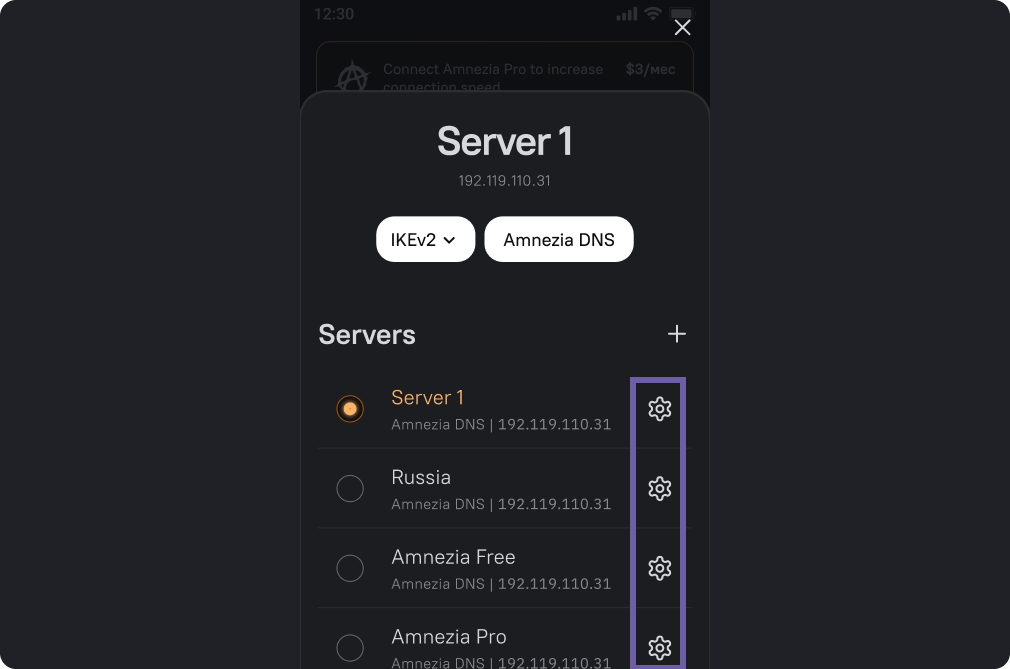Viewport: 1010px width, 669px height.
Task: Open settings gear for Server 1
Action: (x=659, y=409)
